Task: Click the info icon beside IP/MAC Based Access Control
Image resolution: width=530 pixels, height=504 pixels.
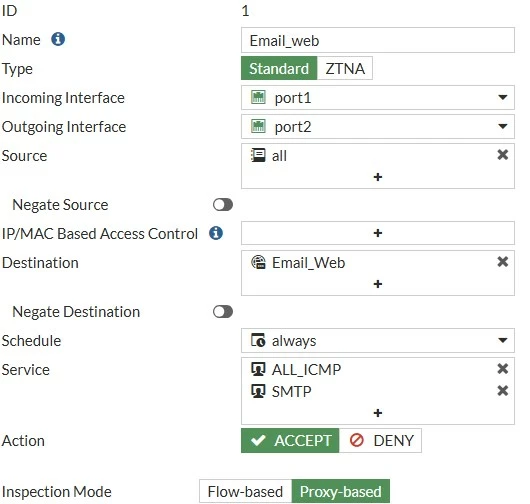Action: coord(216,233)
